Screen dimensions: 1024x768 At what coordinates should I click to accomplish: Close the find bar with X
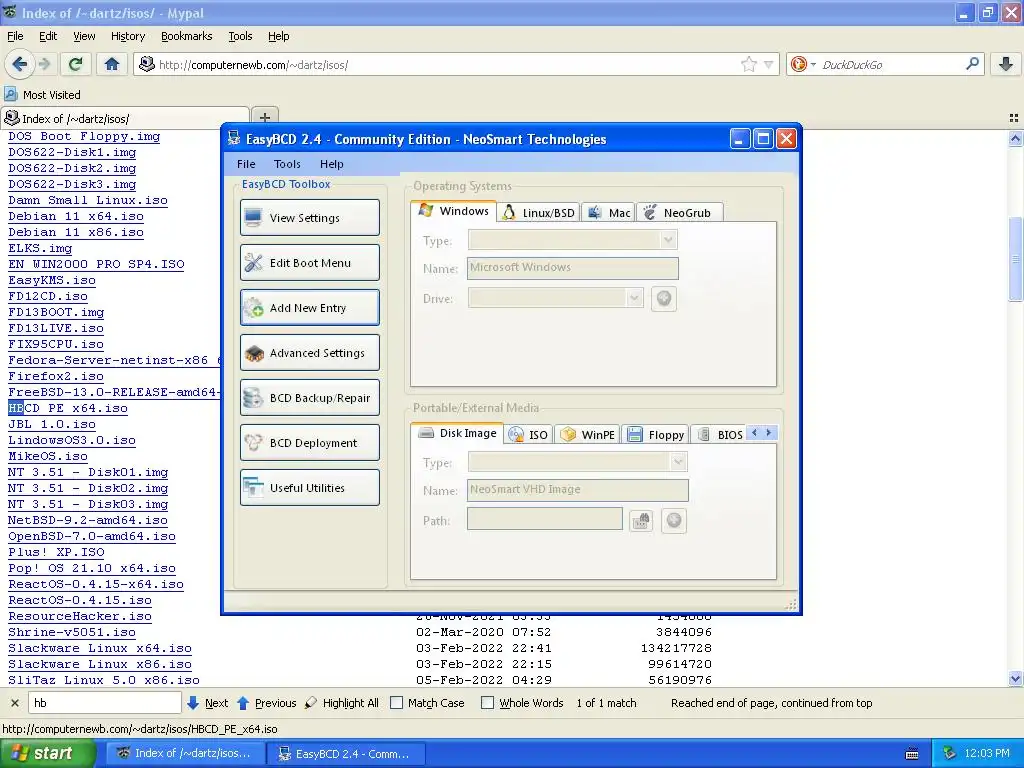[14, 703]
